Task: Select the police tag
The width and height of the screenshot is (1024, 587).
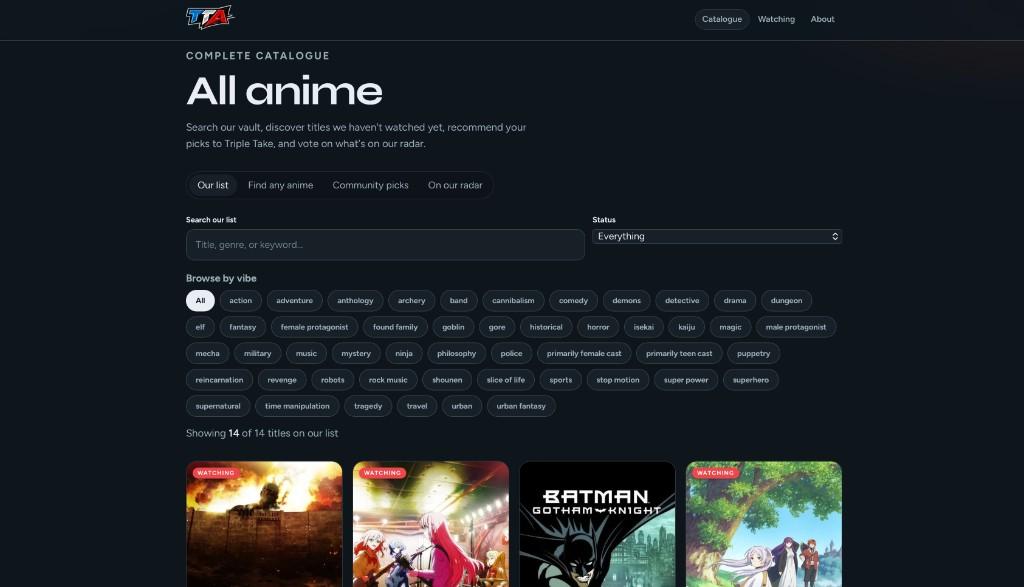Action: 511,353
